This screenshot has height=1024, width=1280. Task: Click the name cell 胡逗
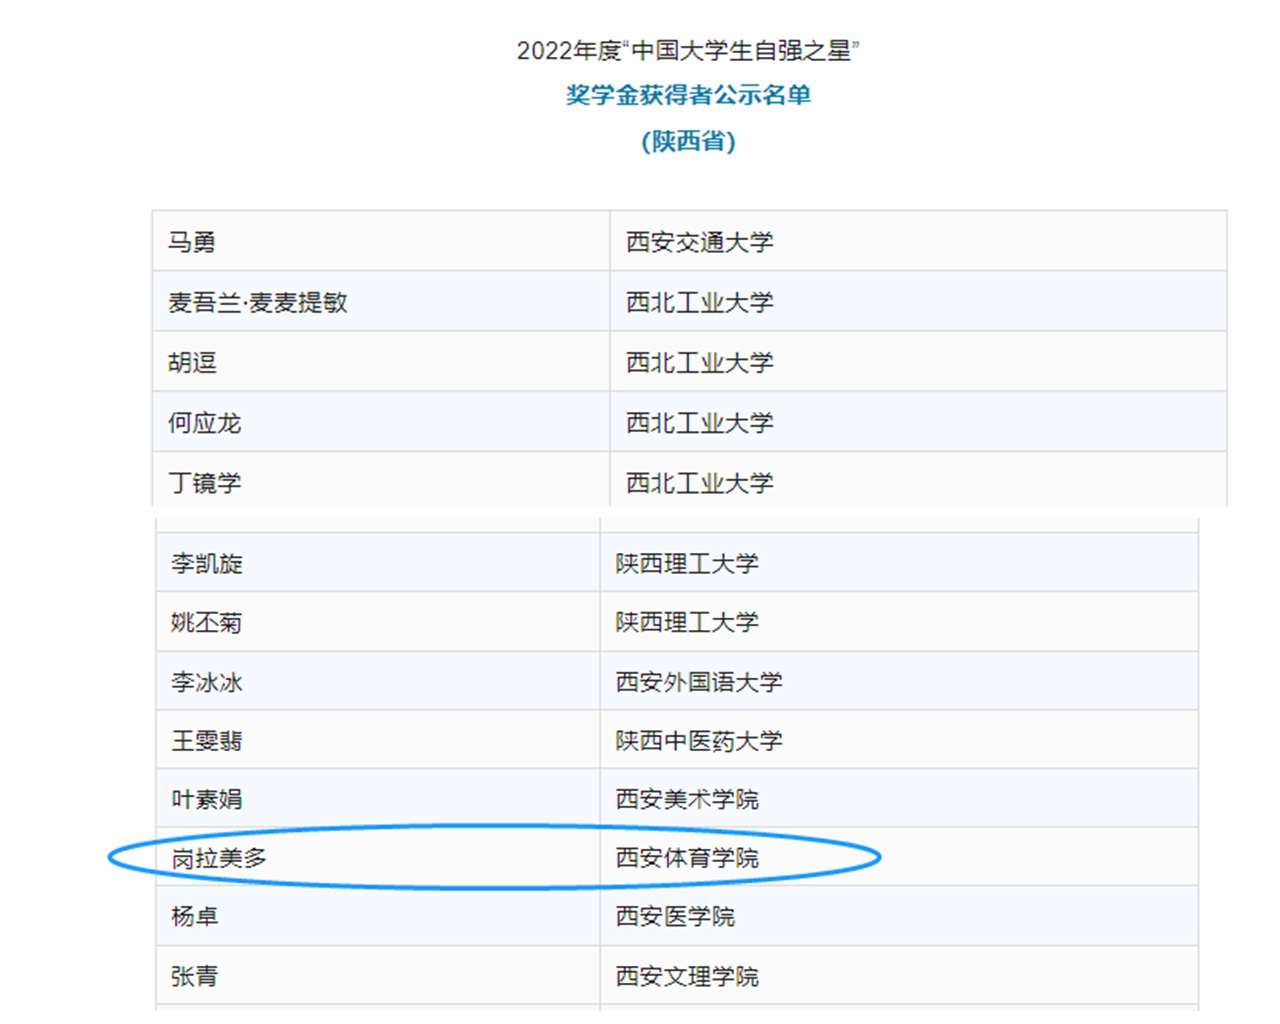pyautogui.click(x=192, y=362)
